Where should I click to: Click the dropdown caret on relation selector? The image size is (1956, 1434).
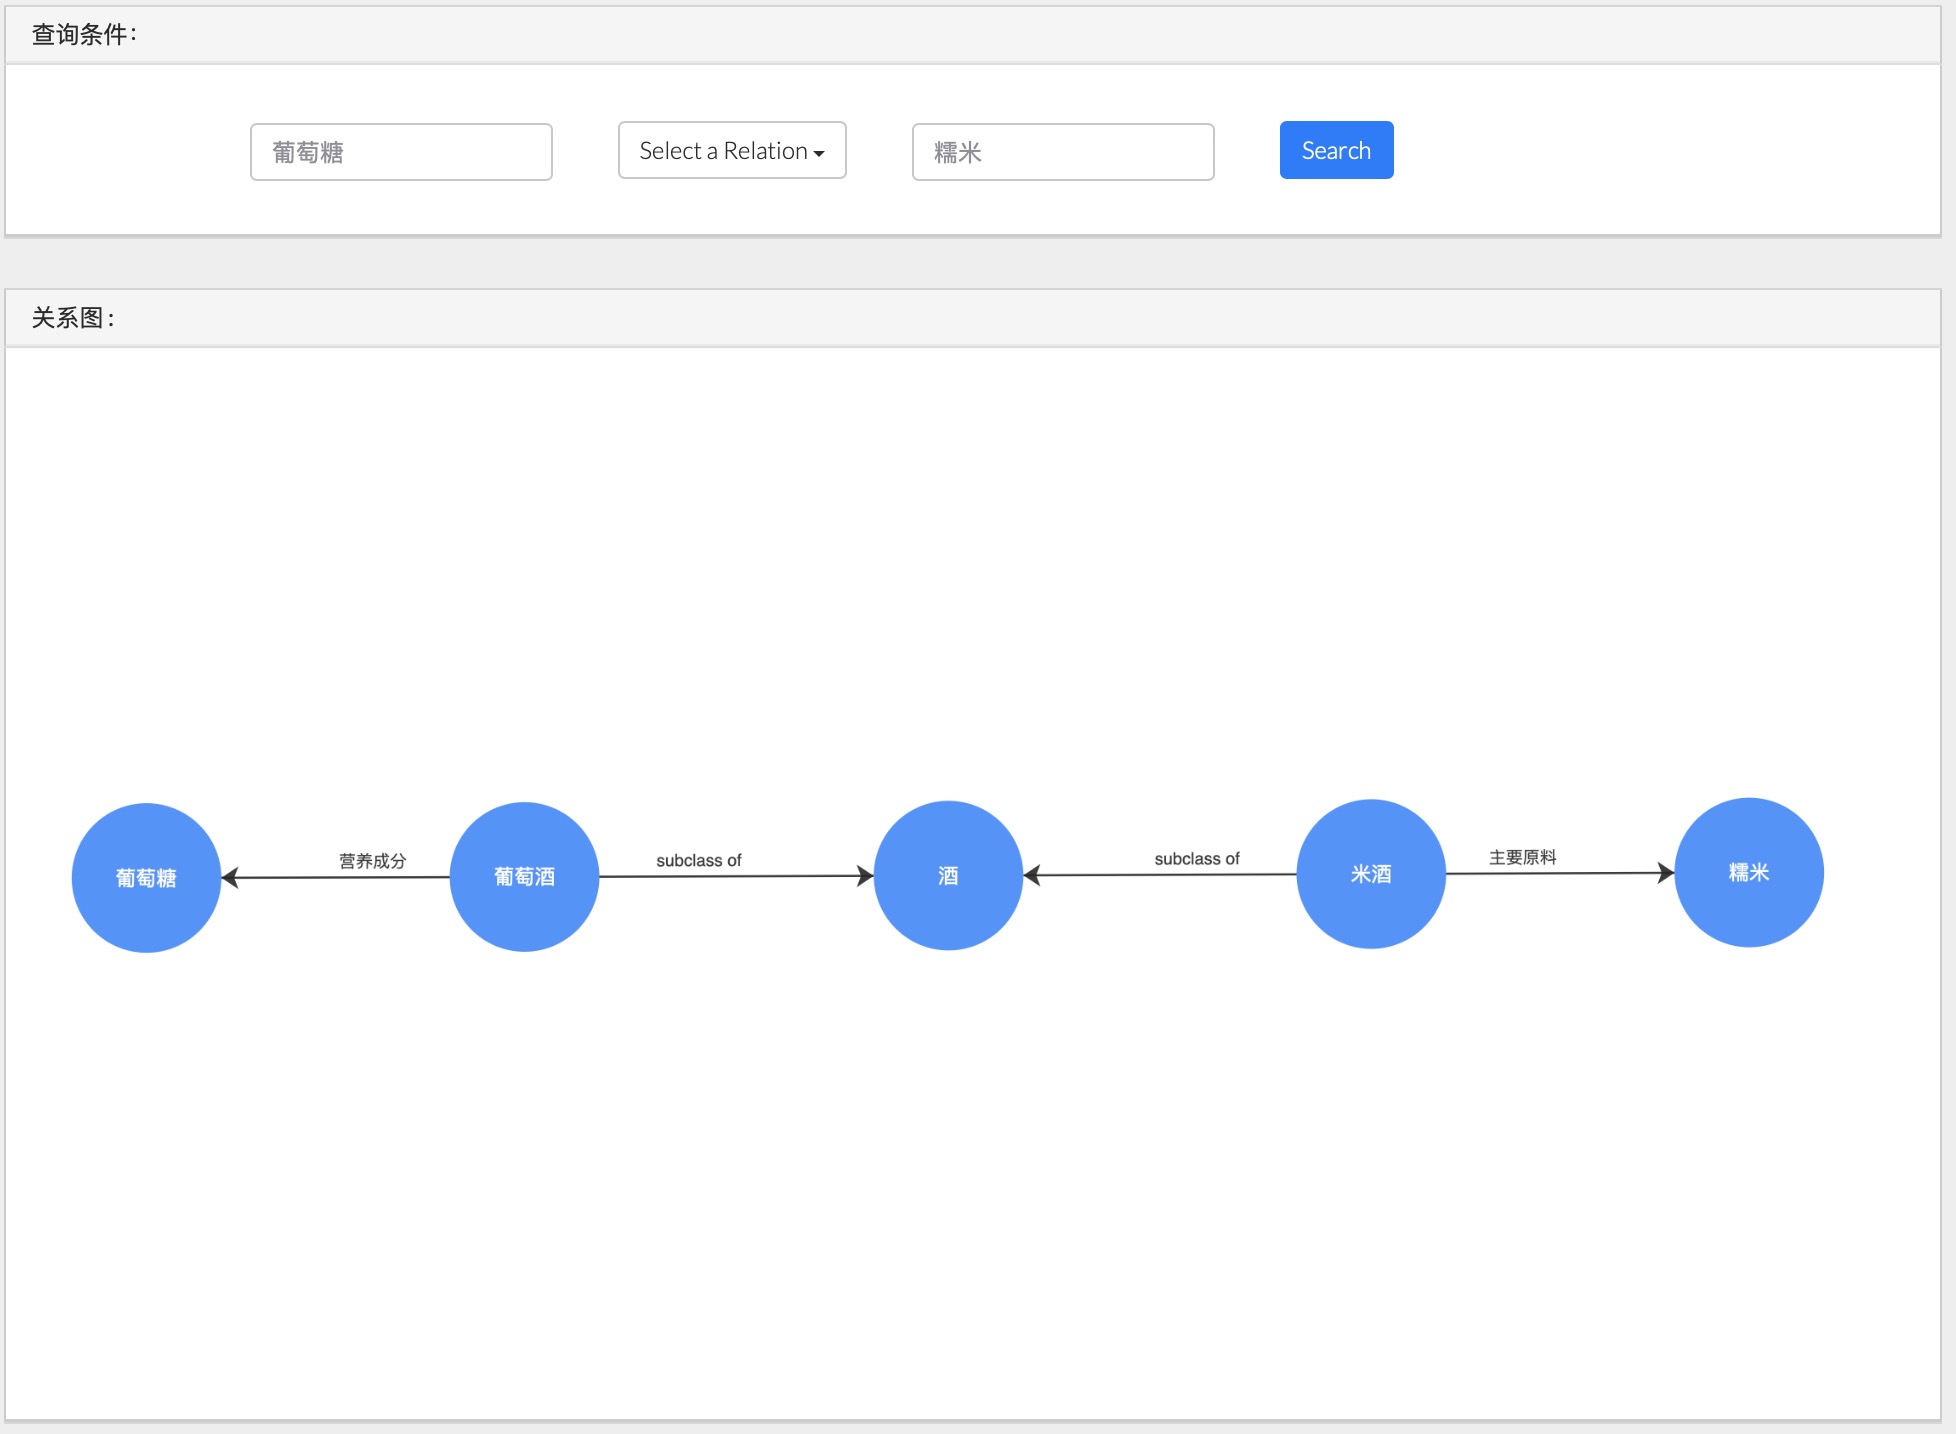coord(819,153)
